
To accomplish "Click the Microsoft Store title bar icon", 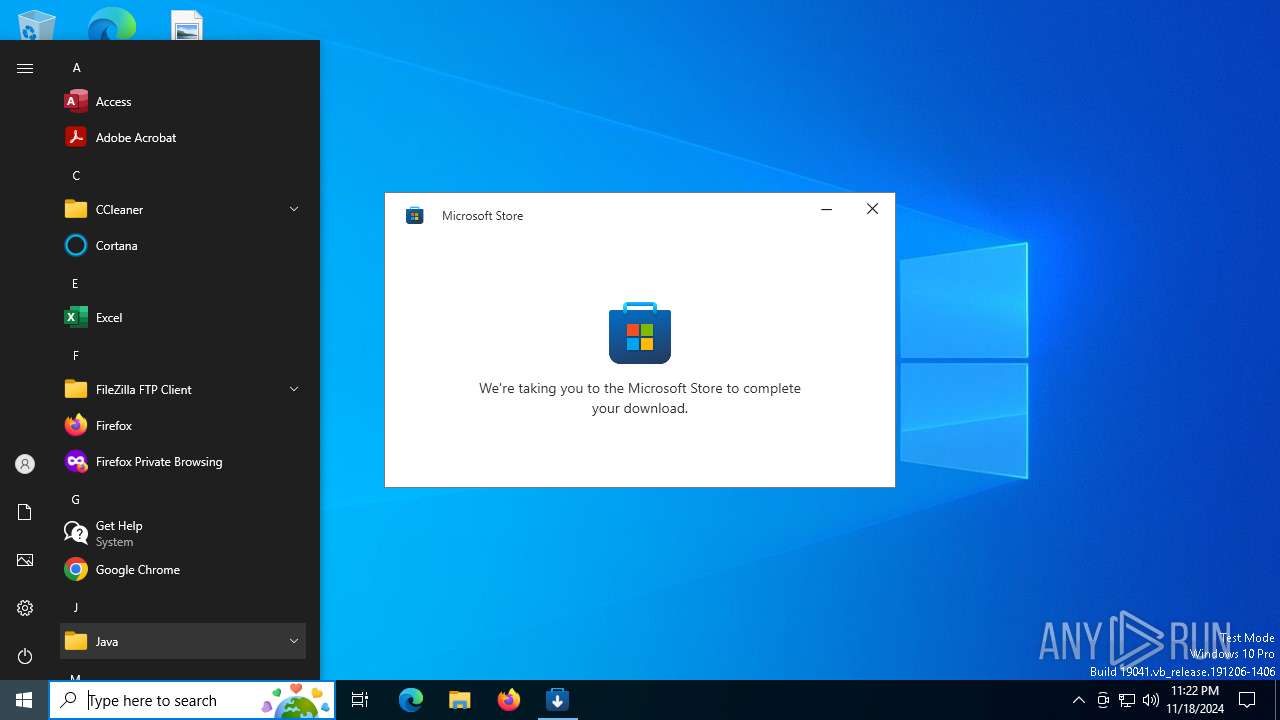I will (415, 215).
